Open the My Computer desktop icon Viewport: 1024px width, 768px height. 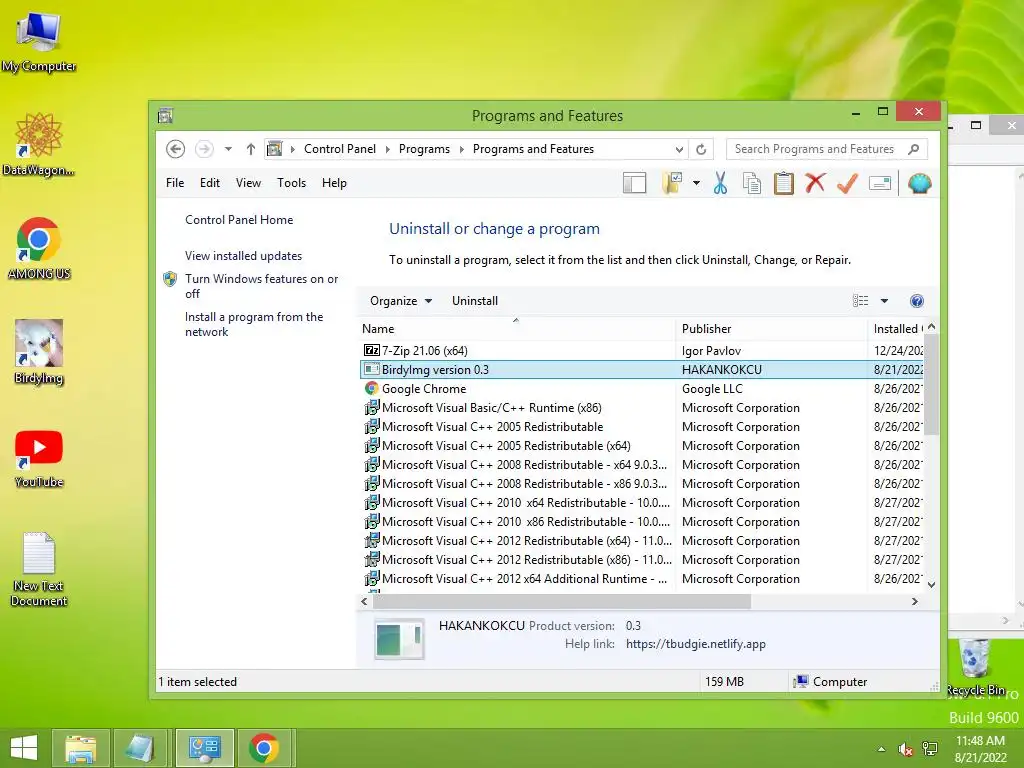39,42
